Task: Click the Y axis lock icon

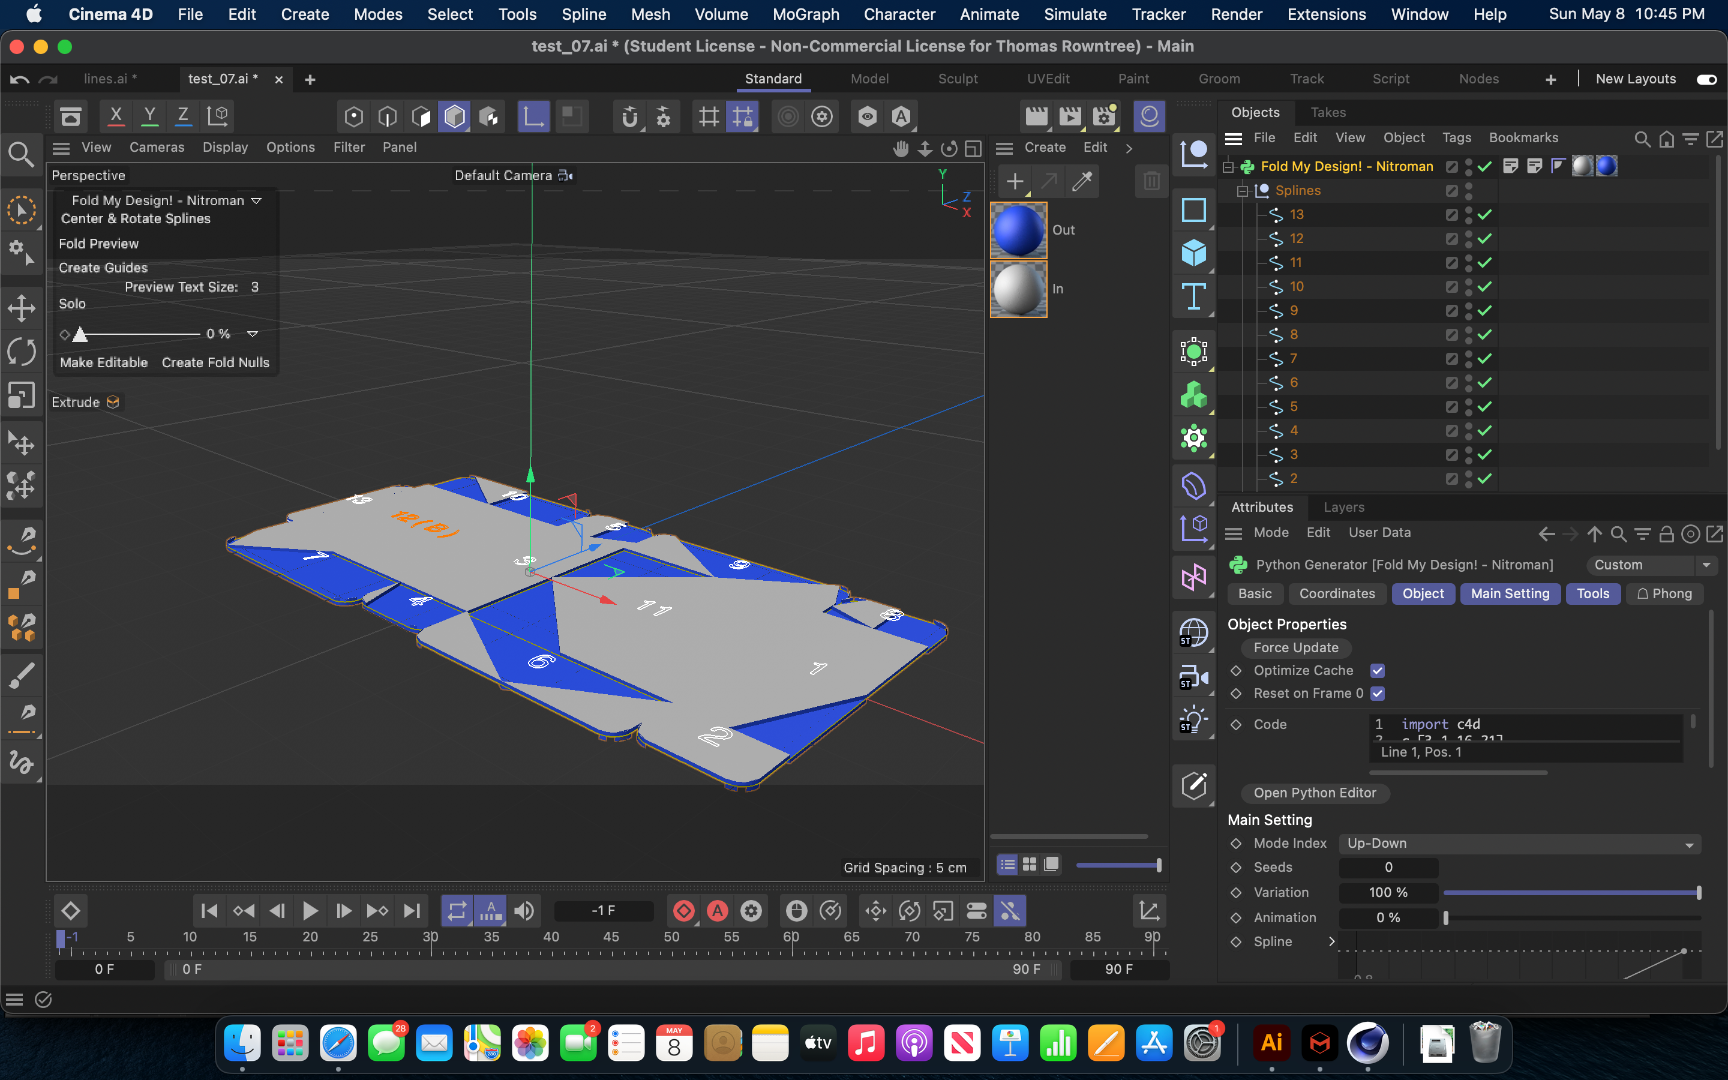Action: (x=150, y=116)
